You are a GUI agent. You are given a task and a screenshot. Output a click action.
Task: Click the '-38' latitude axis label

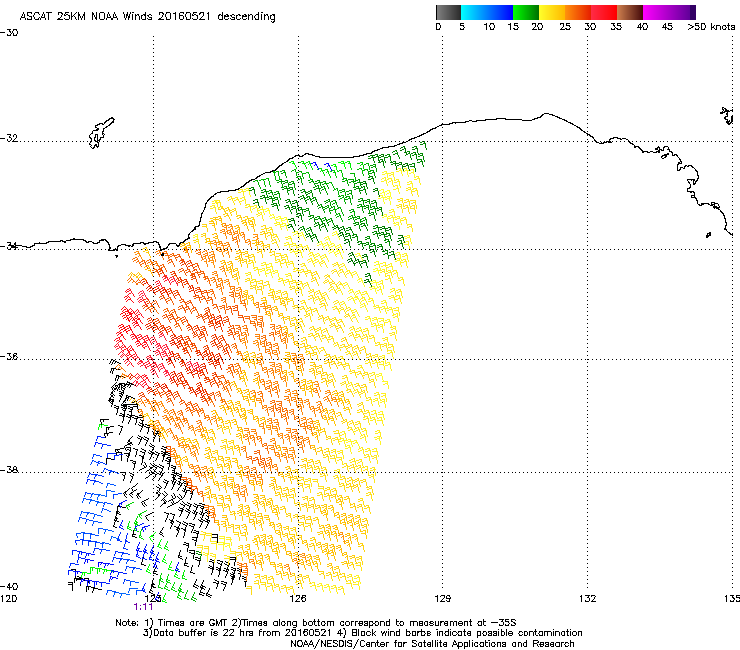9,470
